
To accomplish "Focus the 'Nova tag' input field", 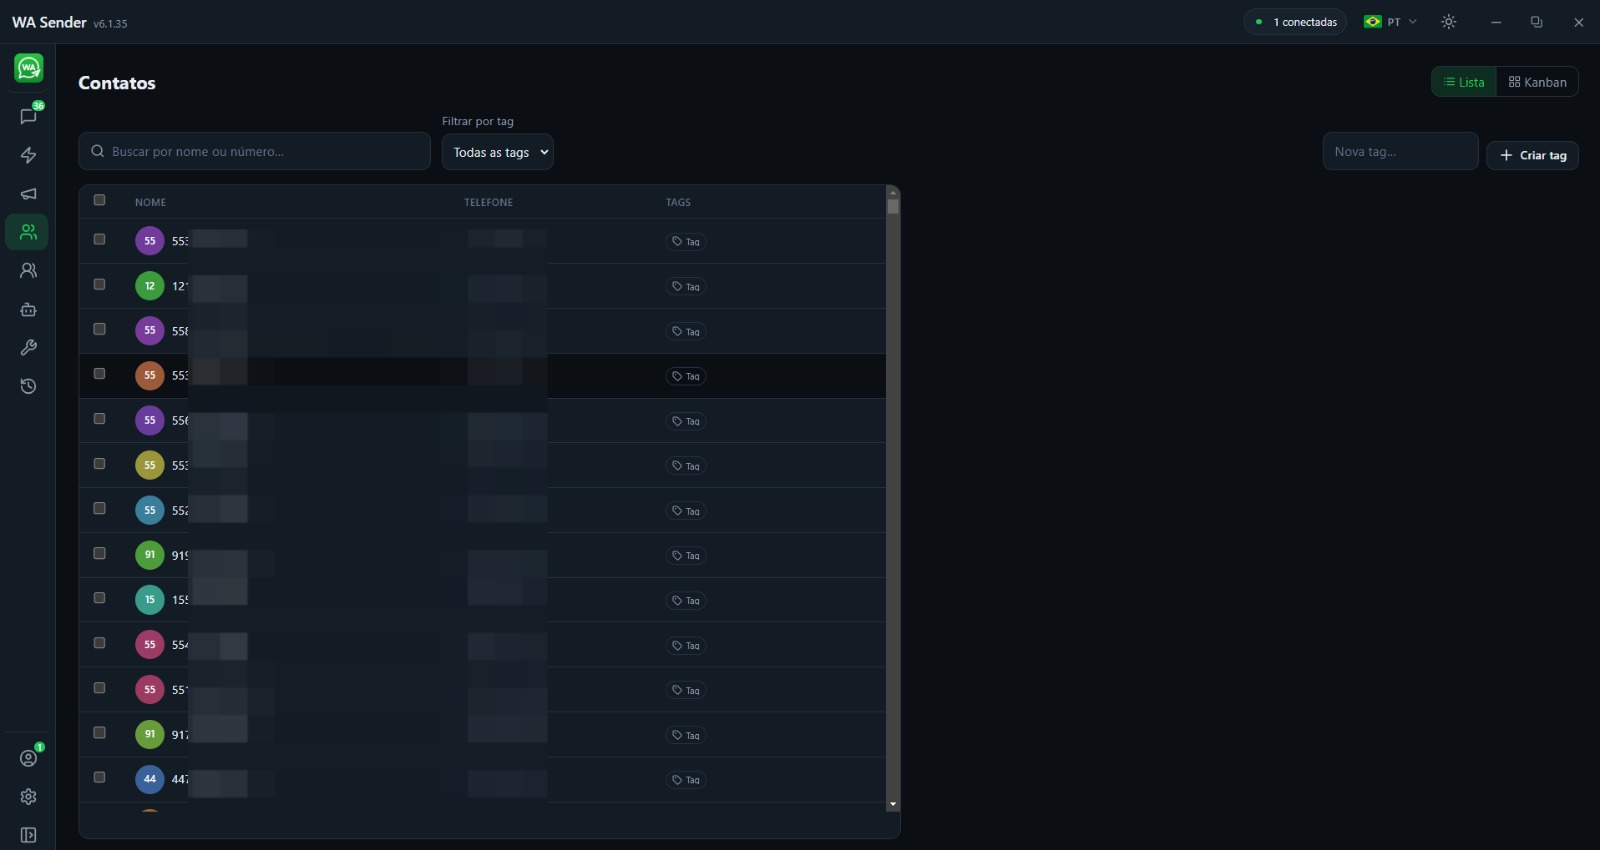I will [1401, 151].
